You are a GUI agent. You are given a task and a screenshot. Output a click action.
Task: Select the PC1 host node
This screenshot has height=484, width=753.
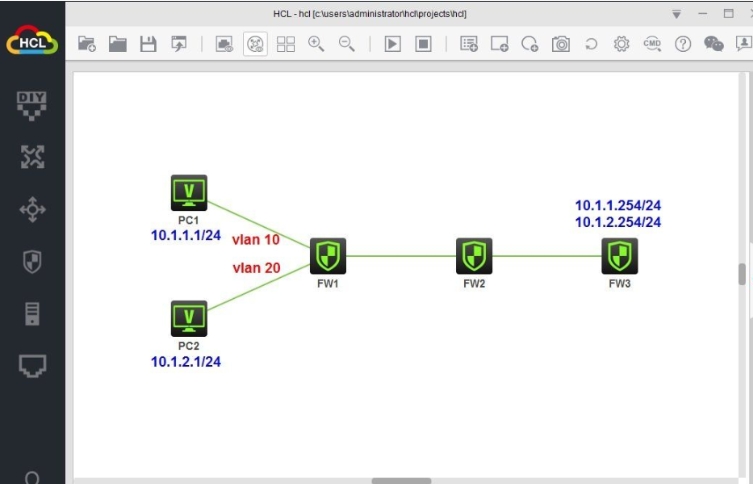click(x=188, y=192)
